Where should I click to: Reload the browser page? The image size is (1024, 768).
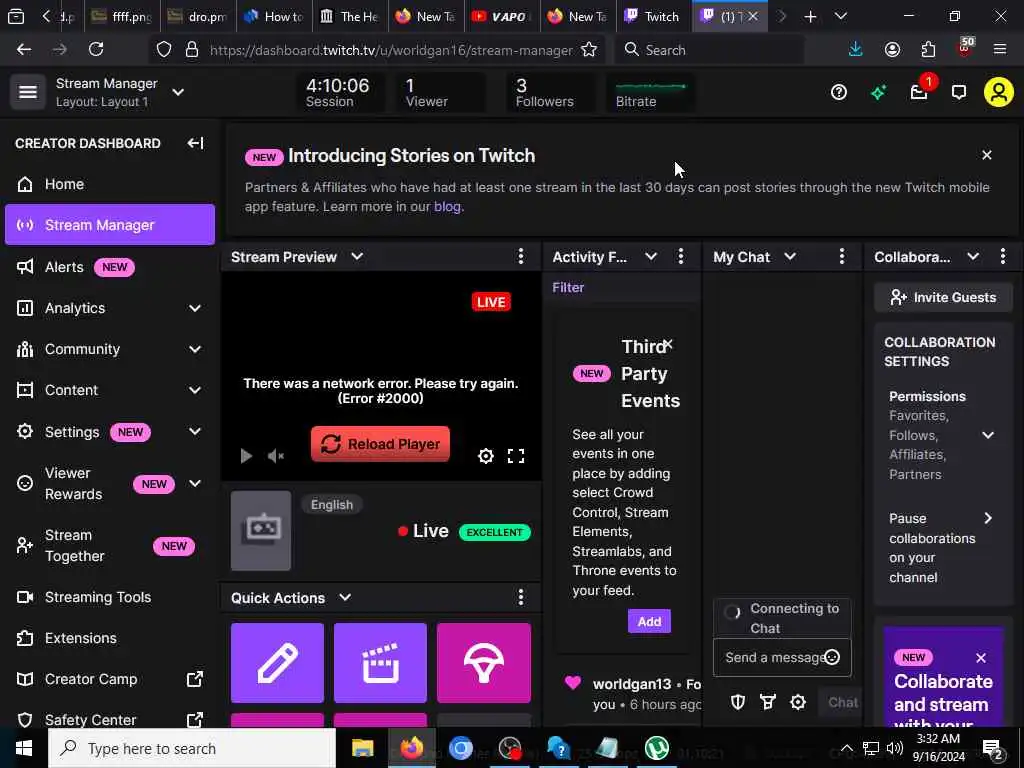[96, 49]
